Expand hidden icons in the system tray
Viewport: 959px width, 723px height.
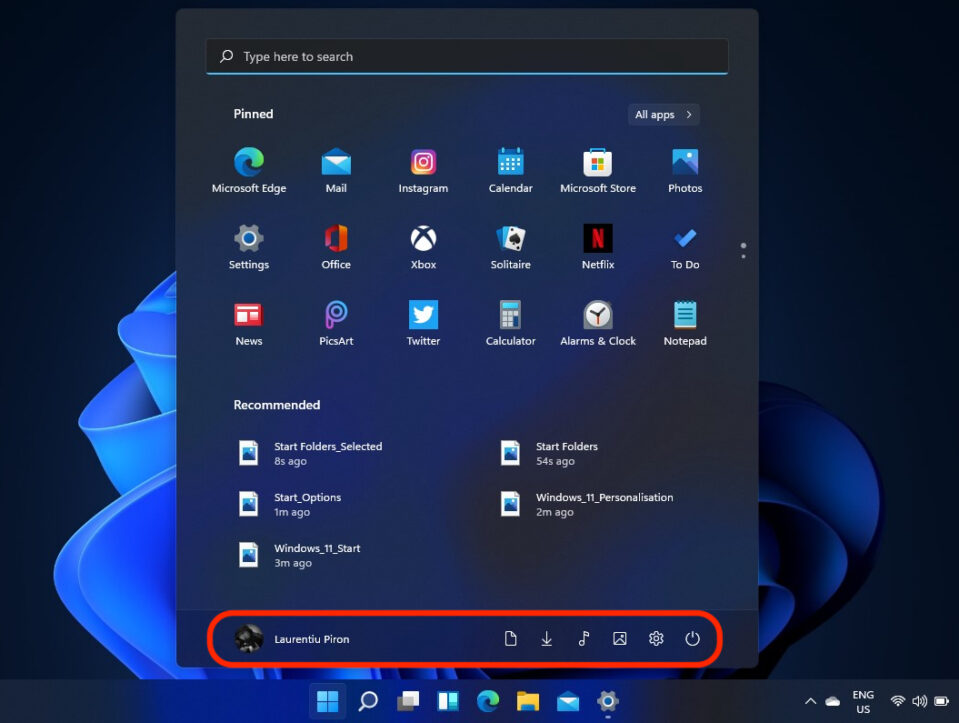tap(810, 701)
